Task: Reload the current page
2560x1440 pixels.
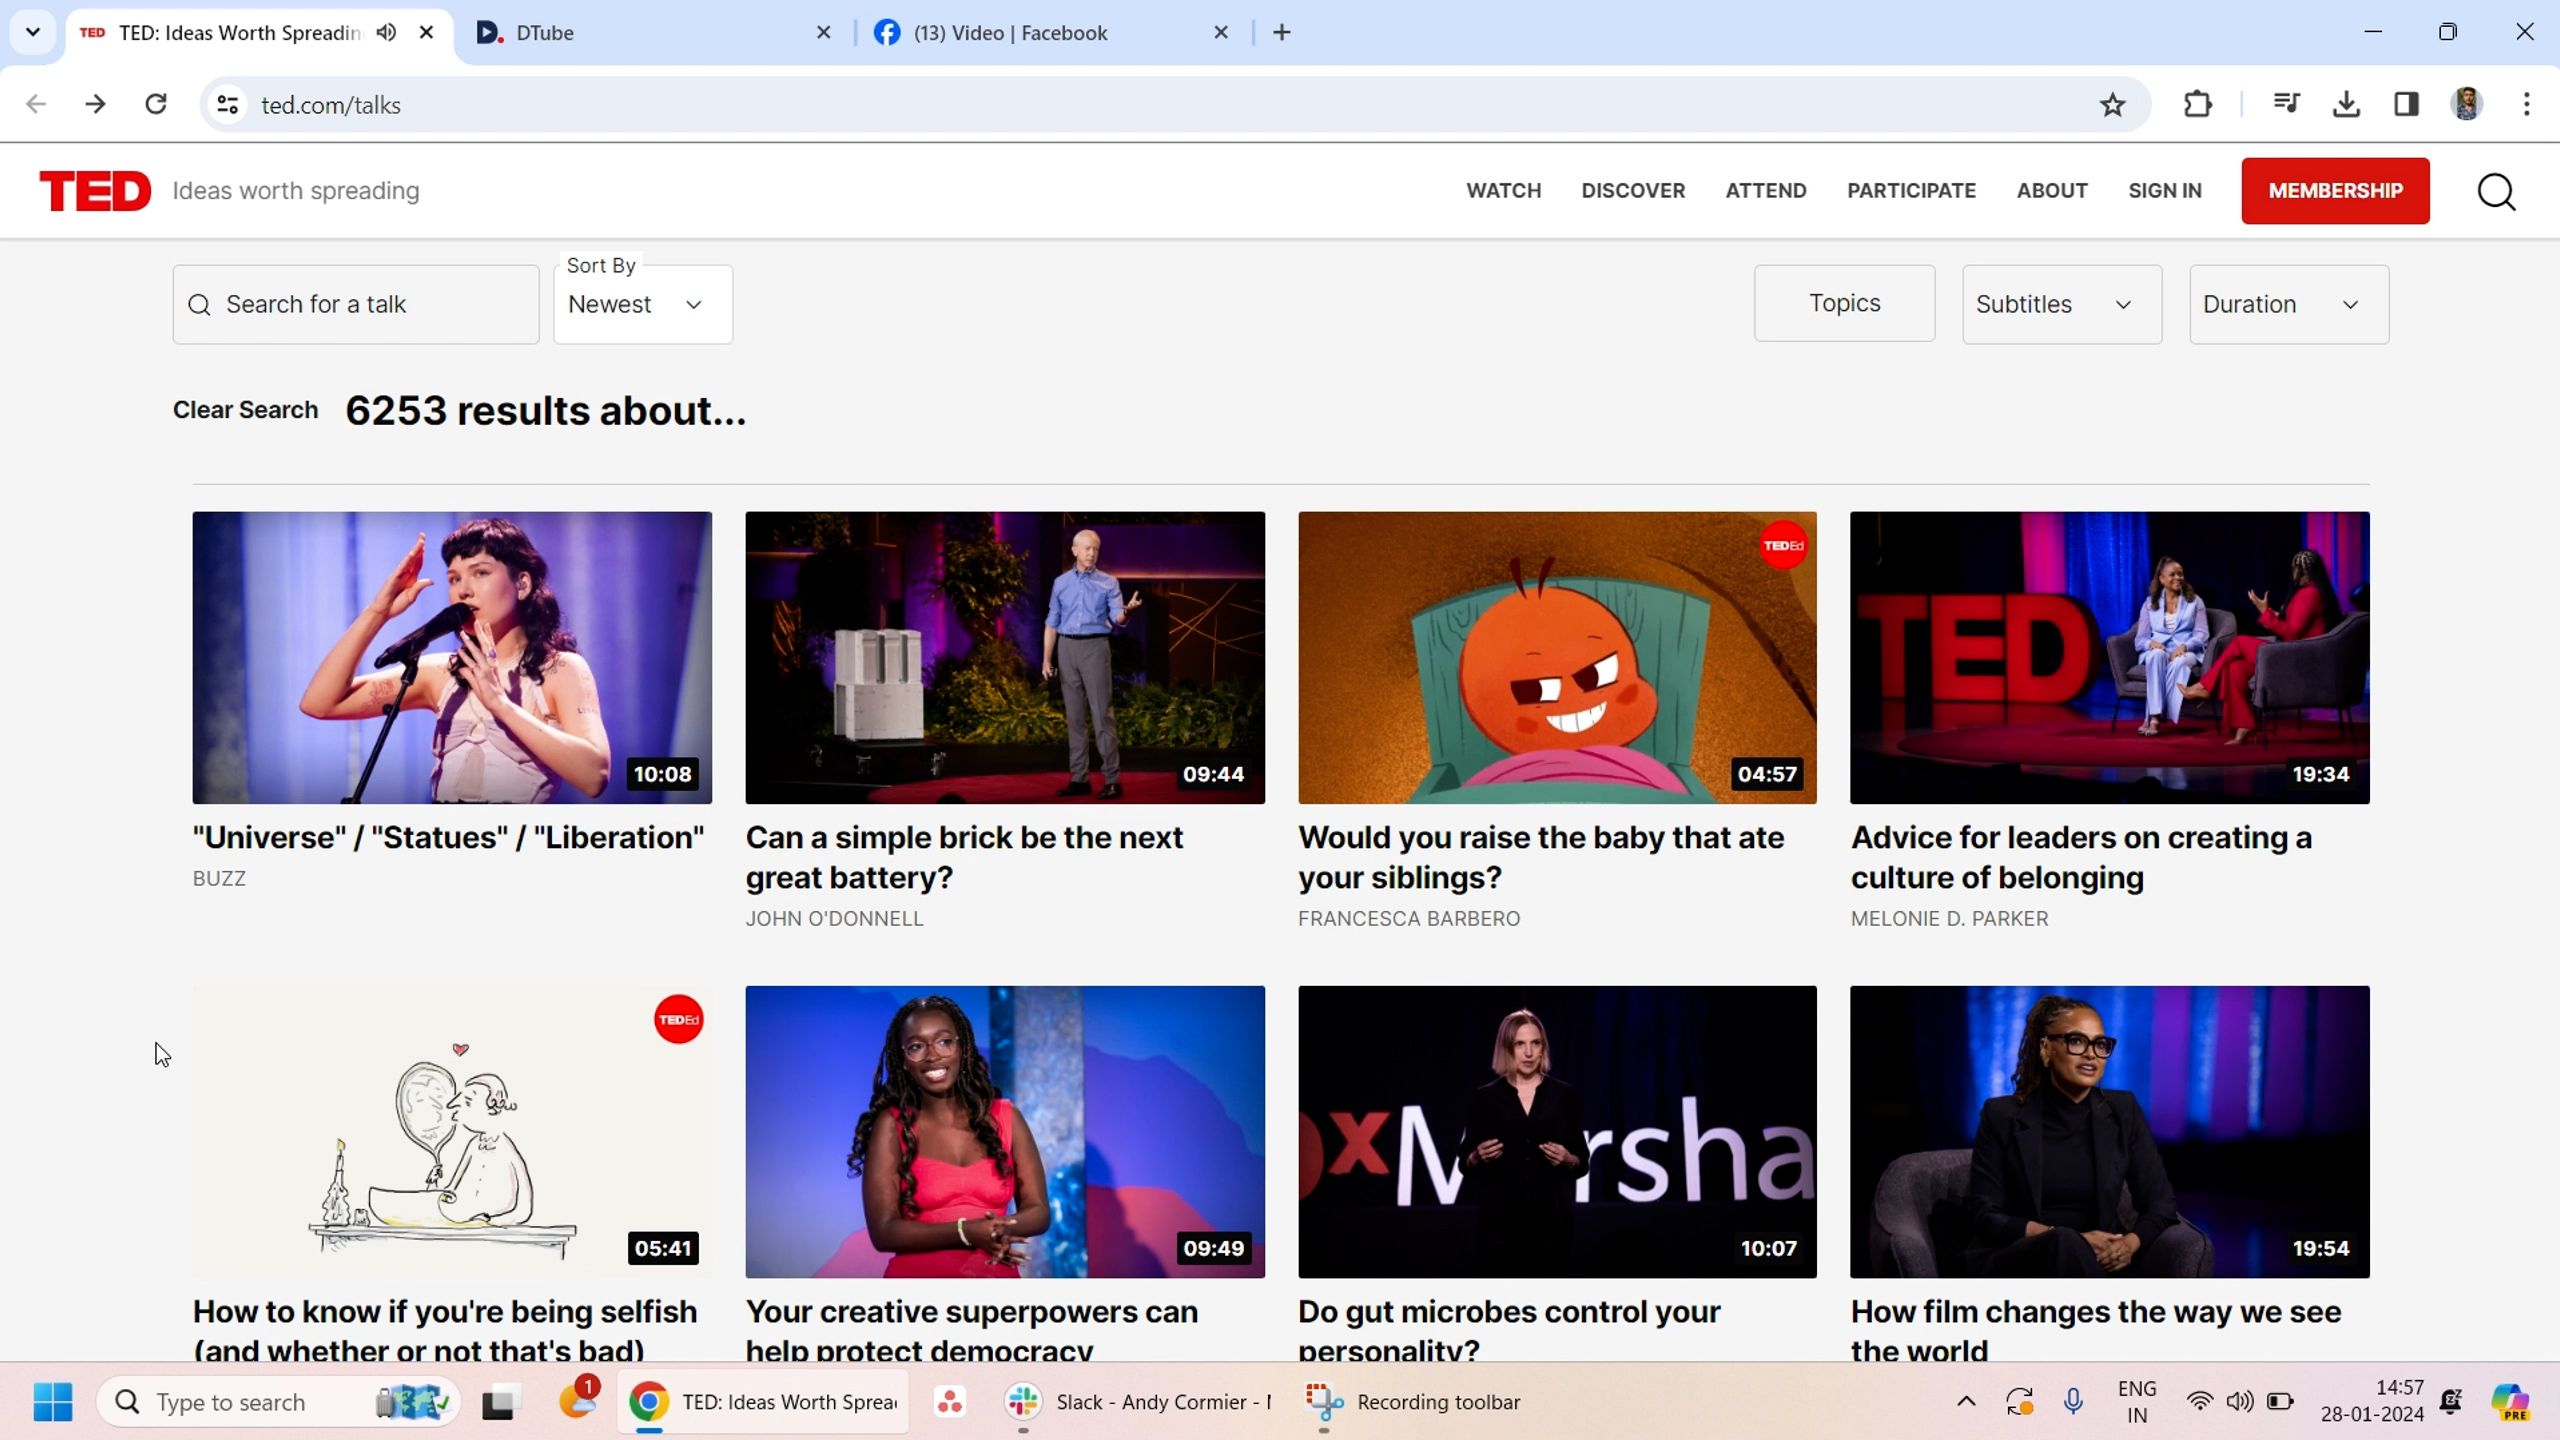Action: pos(156,105)
